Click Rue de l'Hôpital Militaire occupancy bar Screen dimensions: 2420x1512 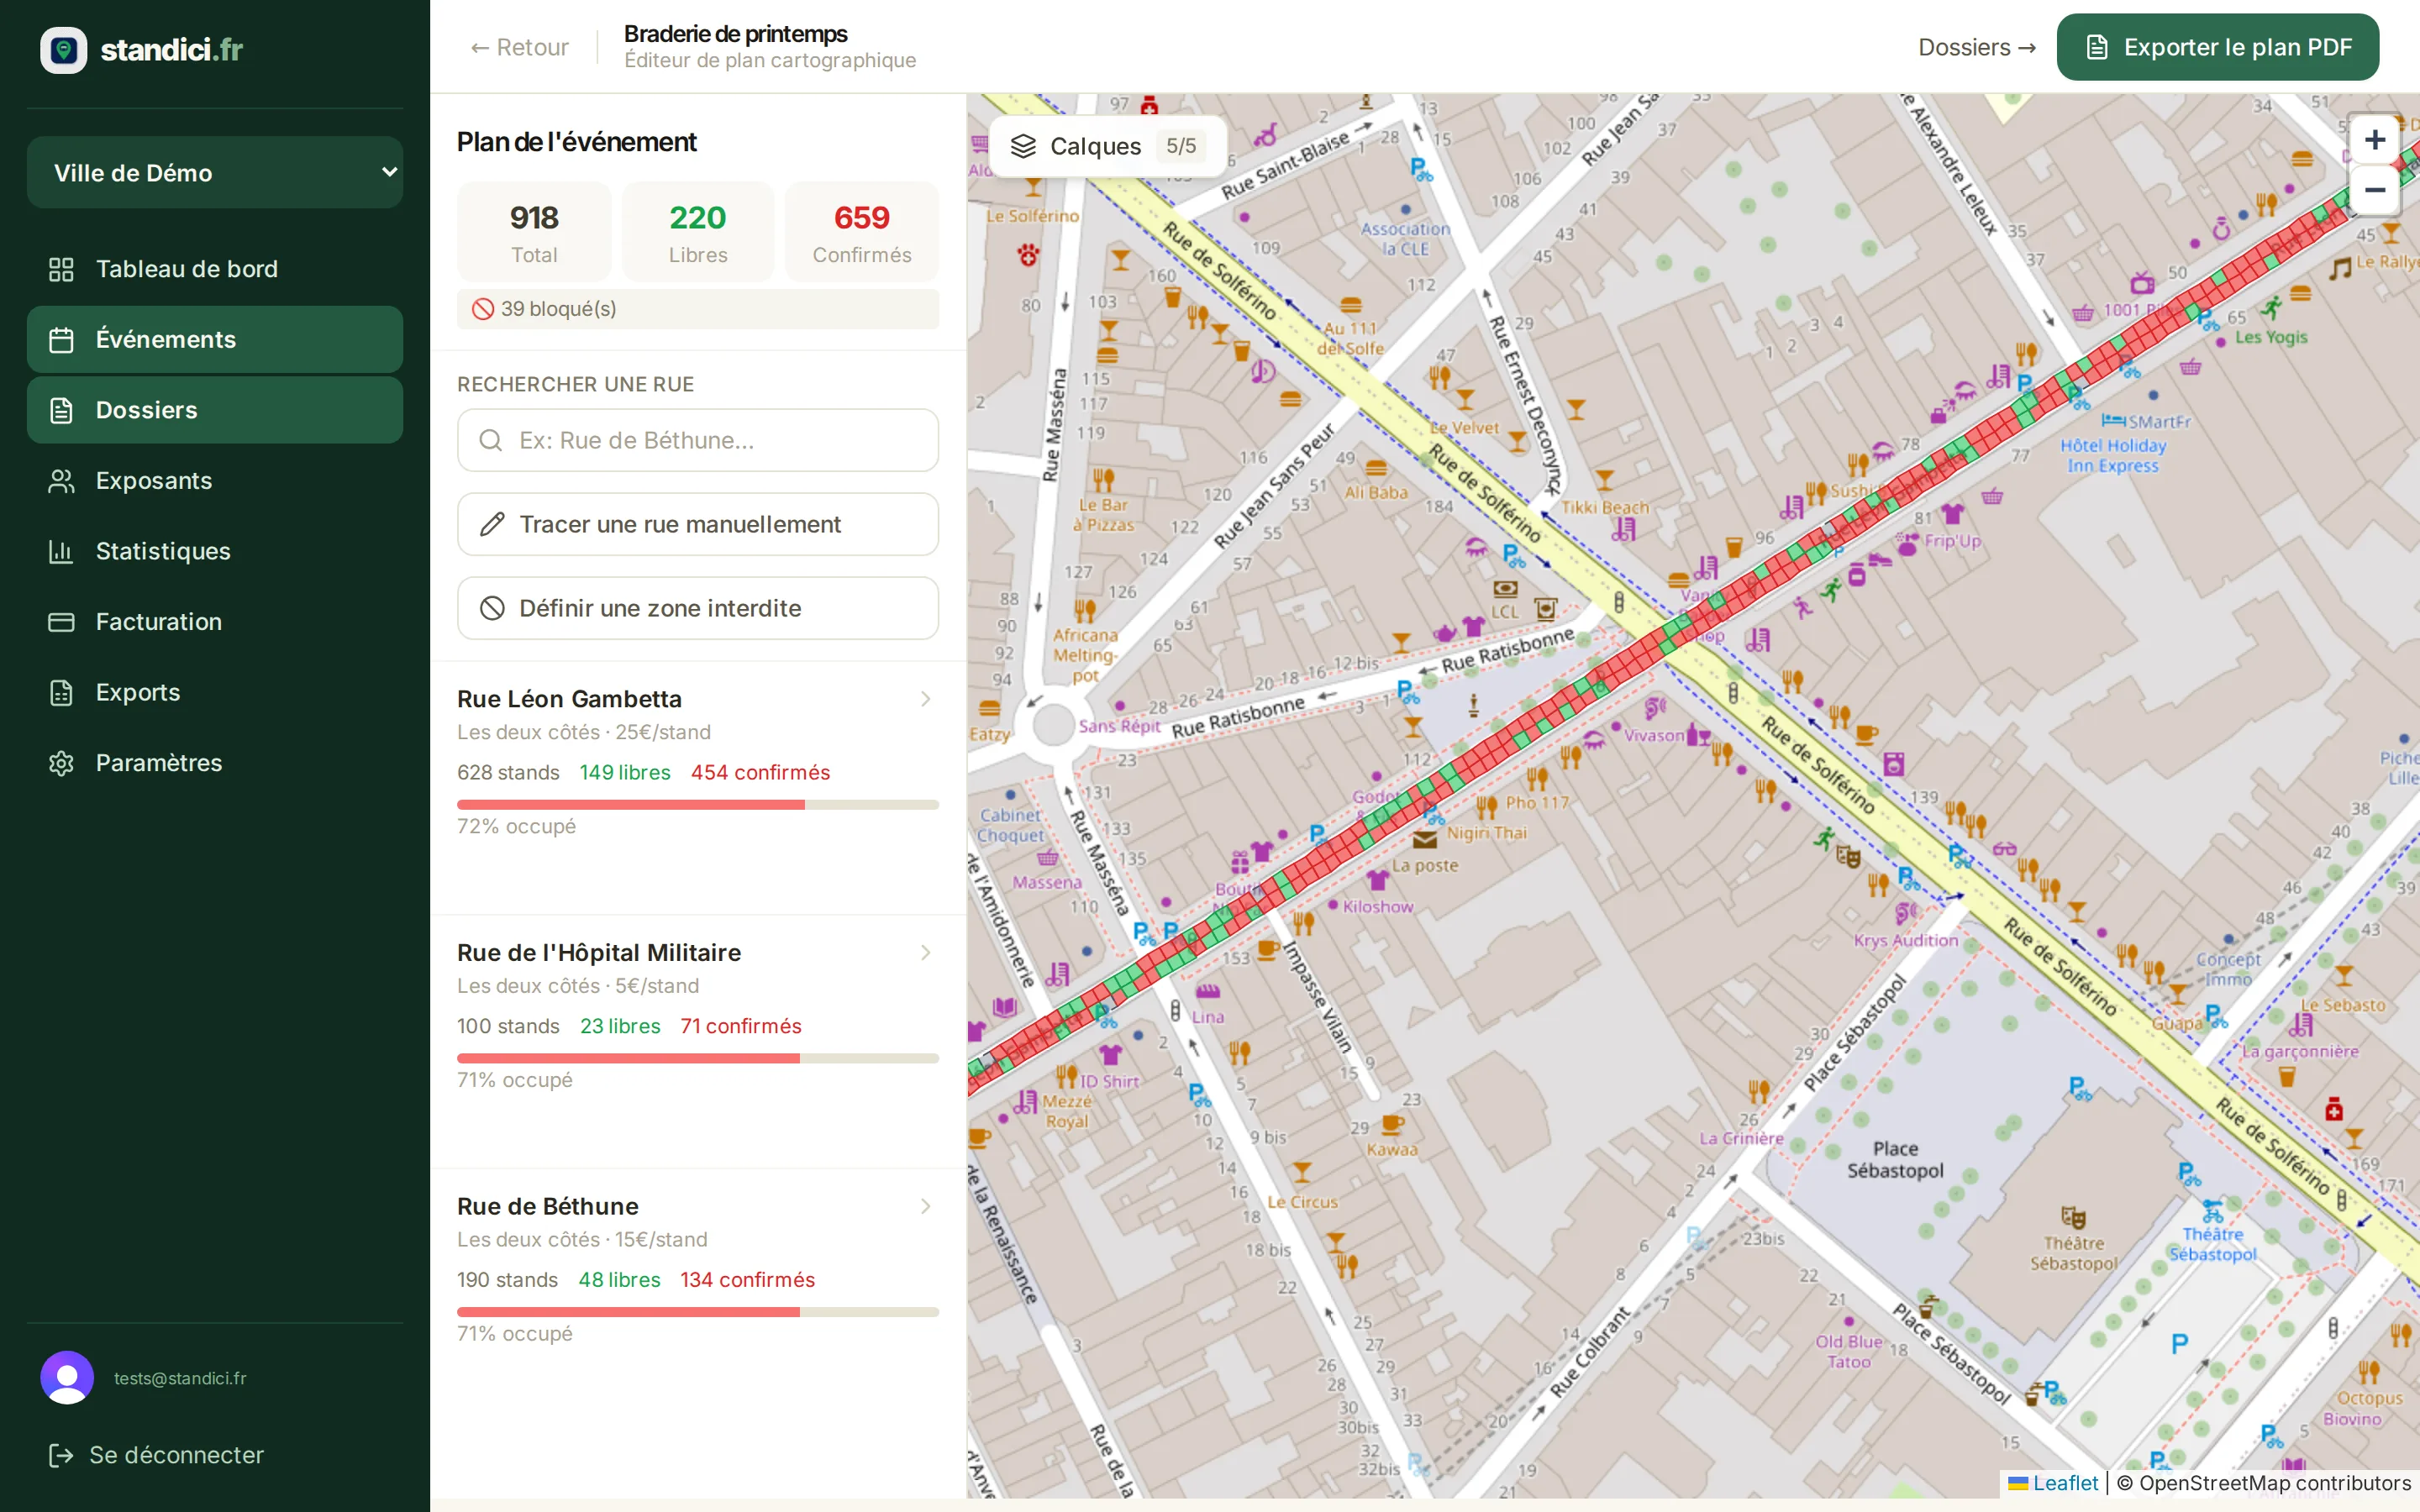coord(698,1058)
